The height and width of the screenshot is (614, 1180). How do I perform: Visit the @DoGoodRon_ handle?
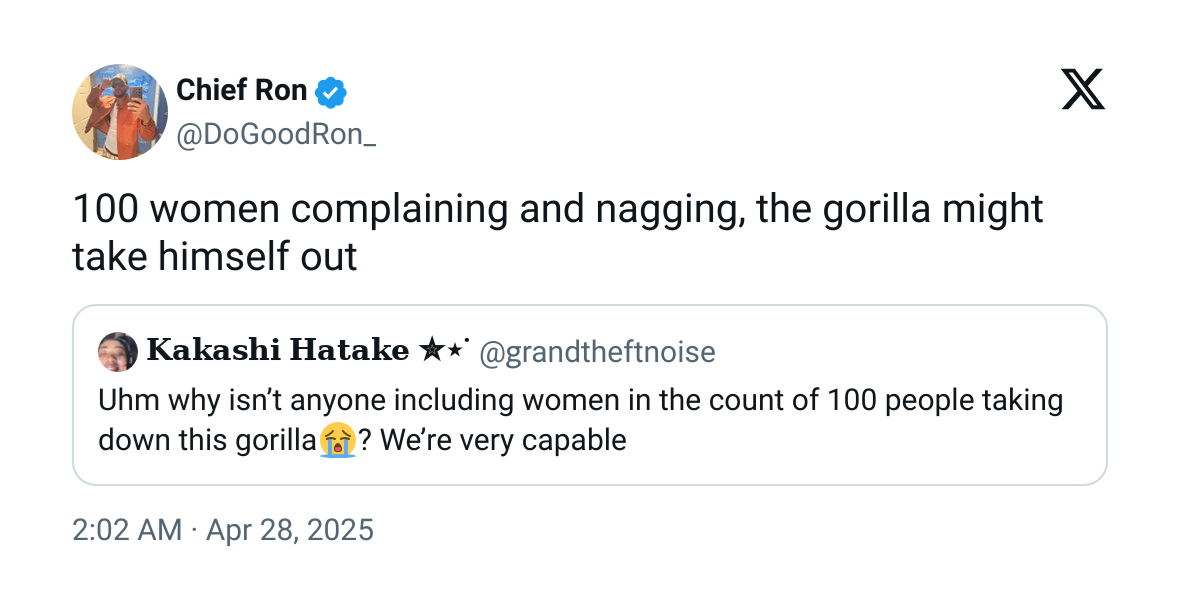click(276, 135)
